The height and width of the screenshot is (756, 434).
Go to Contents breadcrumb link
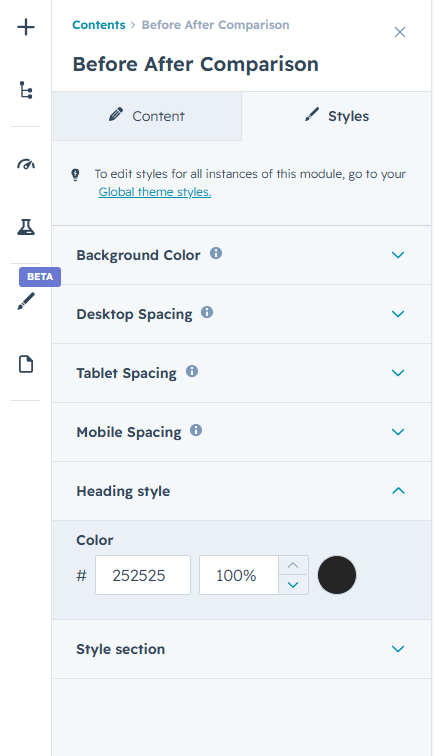click(x=99, y=25)
